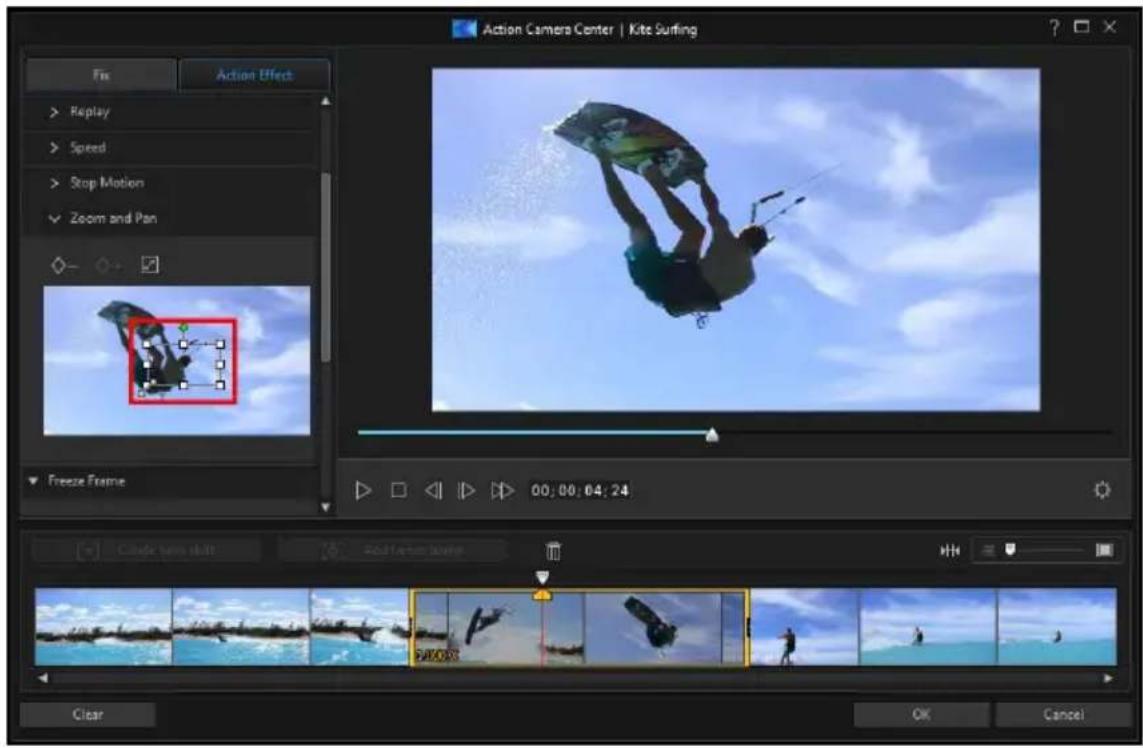Switch to the Action Effect tab
The width and height of the screenshot is (1143, 748).
[x=254, y=75]
